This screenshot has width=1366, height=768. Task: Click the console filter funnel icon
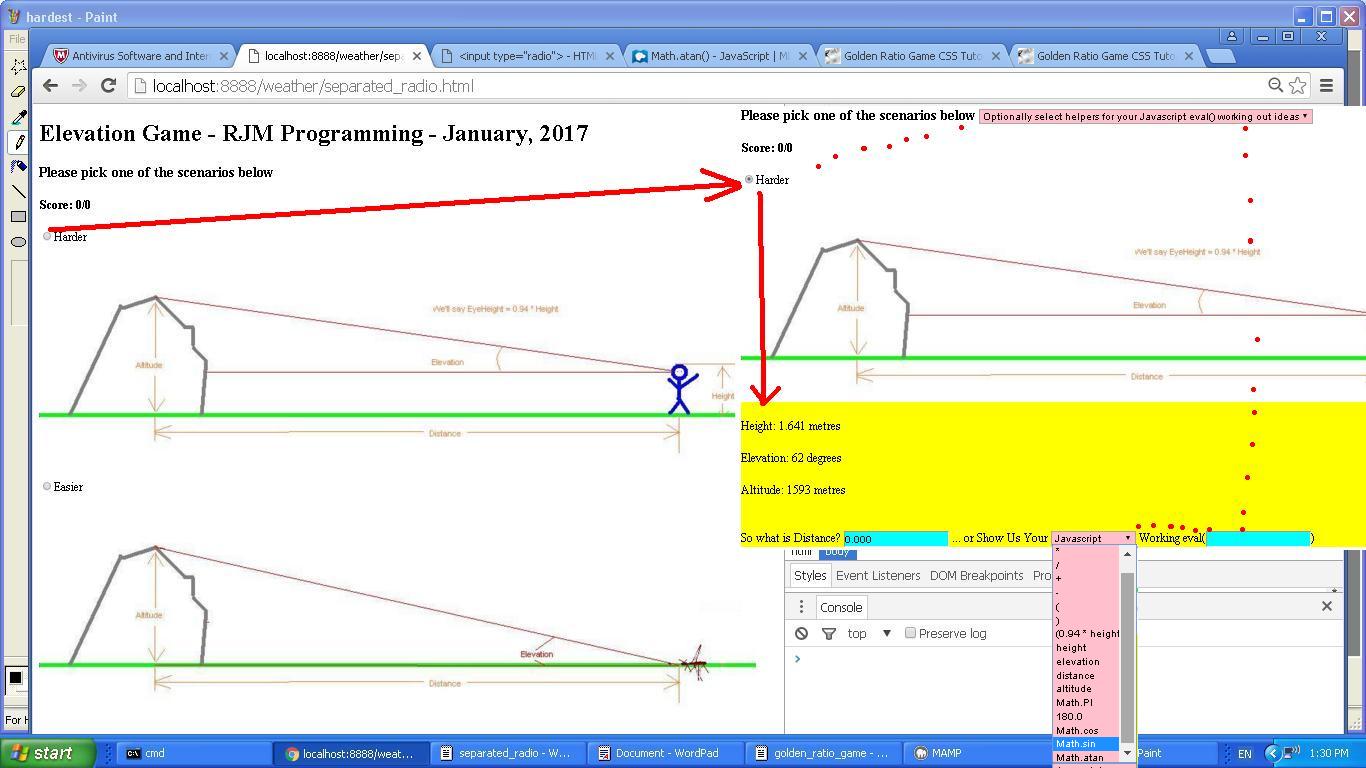829,633
